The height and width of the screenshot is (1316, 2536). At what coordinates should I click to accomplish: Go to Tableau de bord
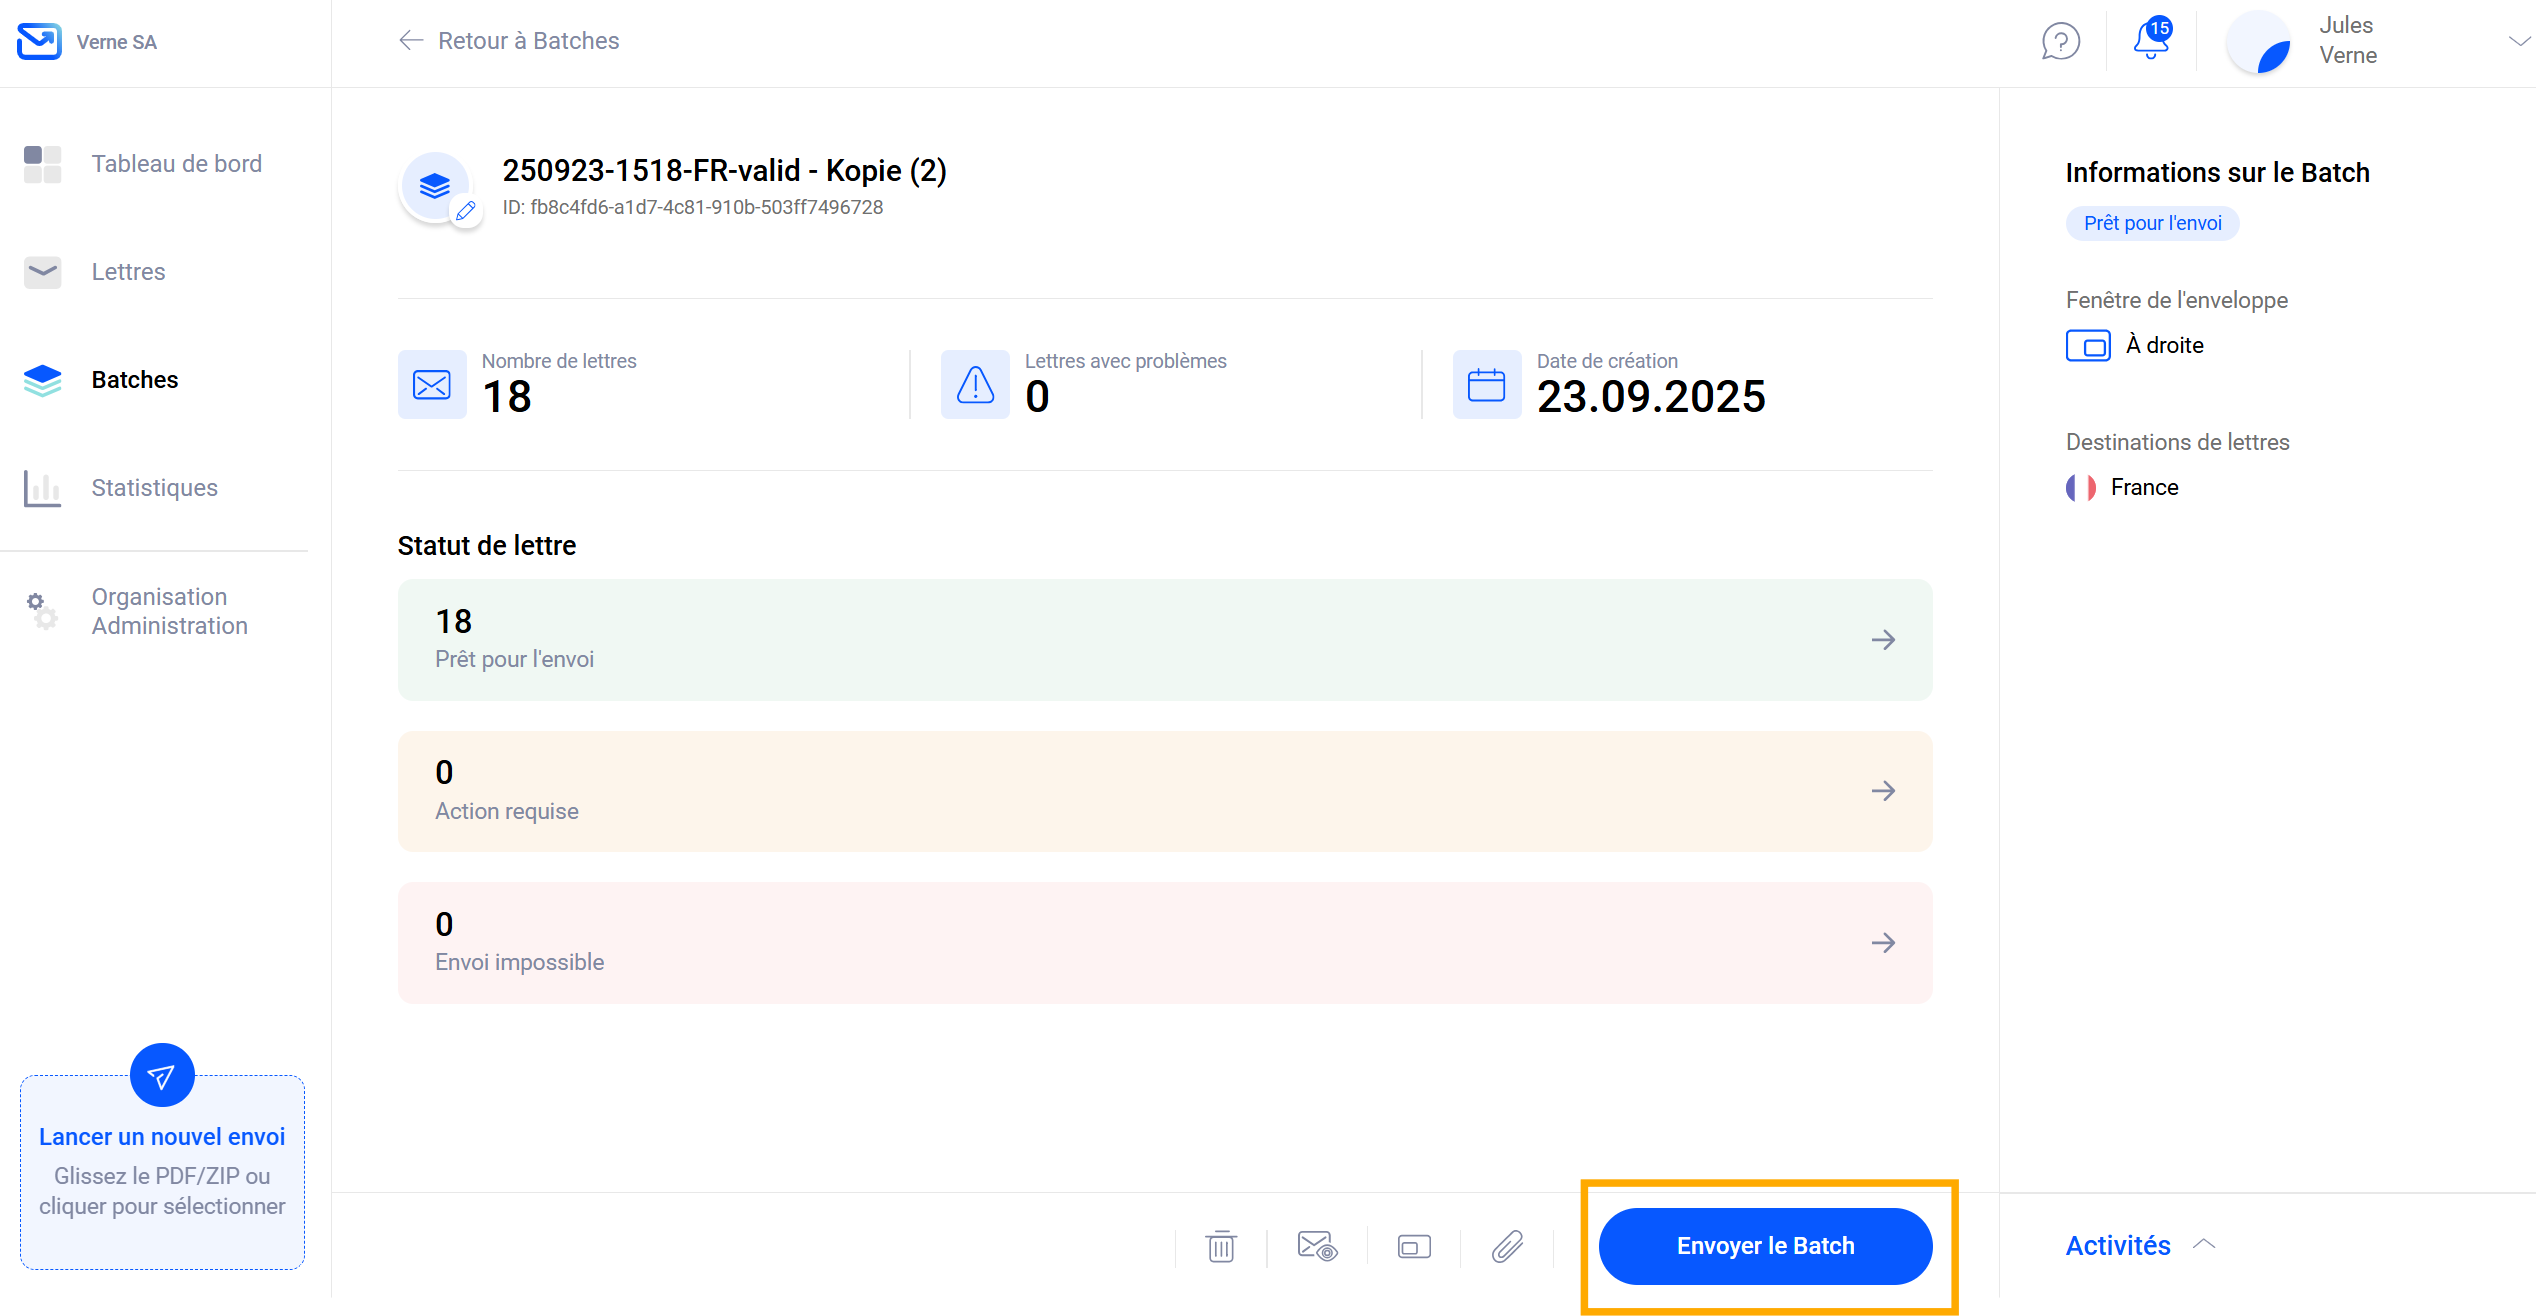(x=176, y=164)
